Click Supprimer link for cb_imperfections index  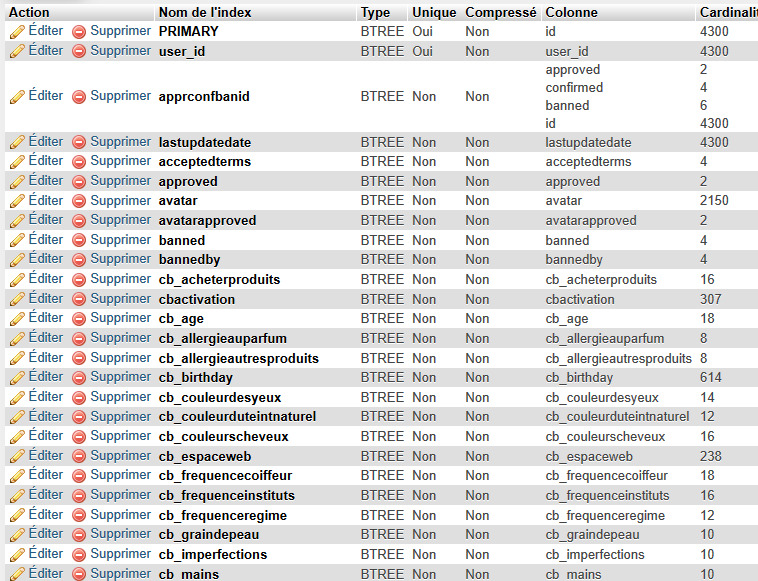pyautogui.click(x=121, y=553)
